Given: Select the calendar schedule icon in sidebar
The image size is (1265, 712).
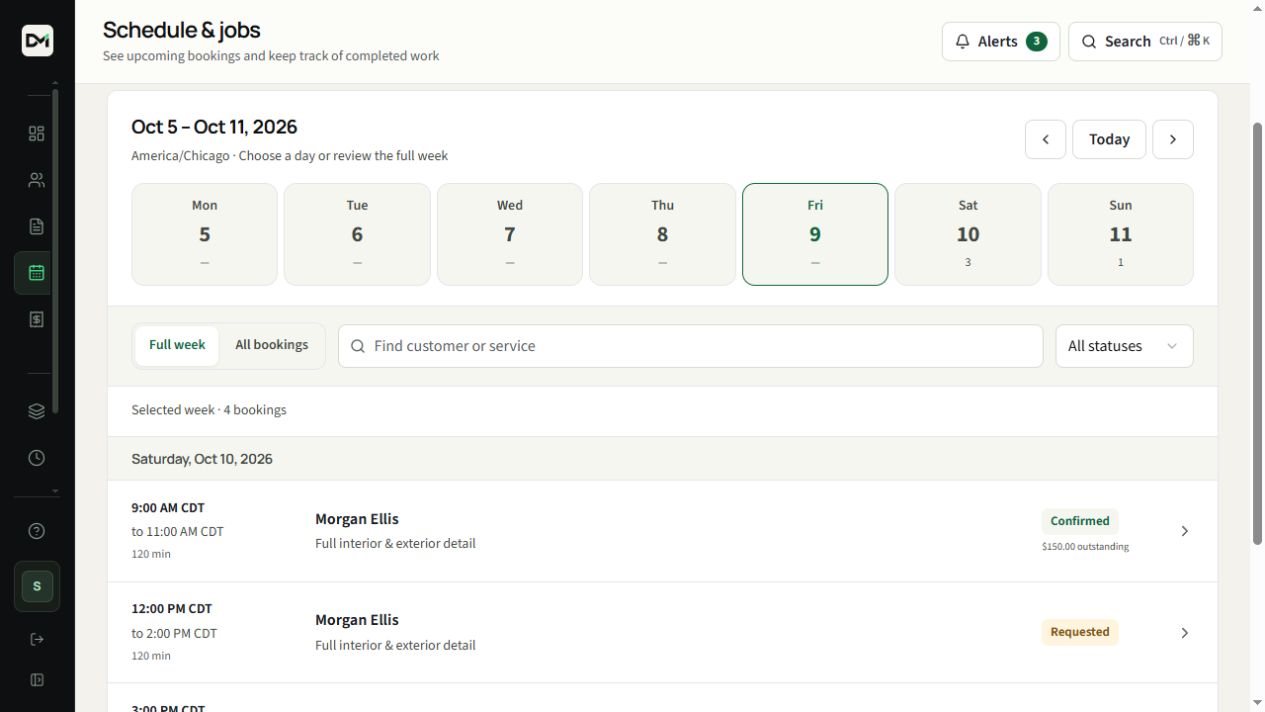Looking at the screenshot, I should (37, 272).
